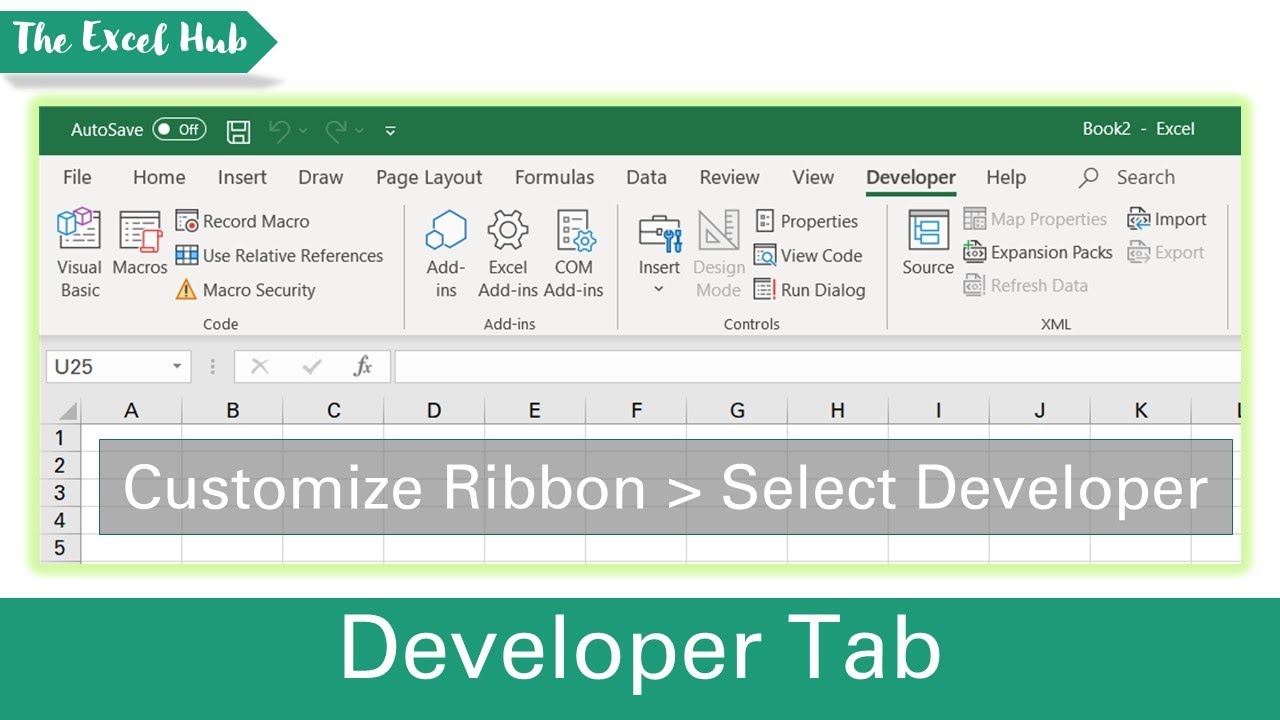Click Import XML
Image resolution: width=1280 pixels, height=720 pixels.
[1167, 219]
